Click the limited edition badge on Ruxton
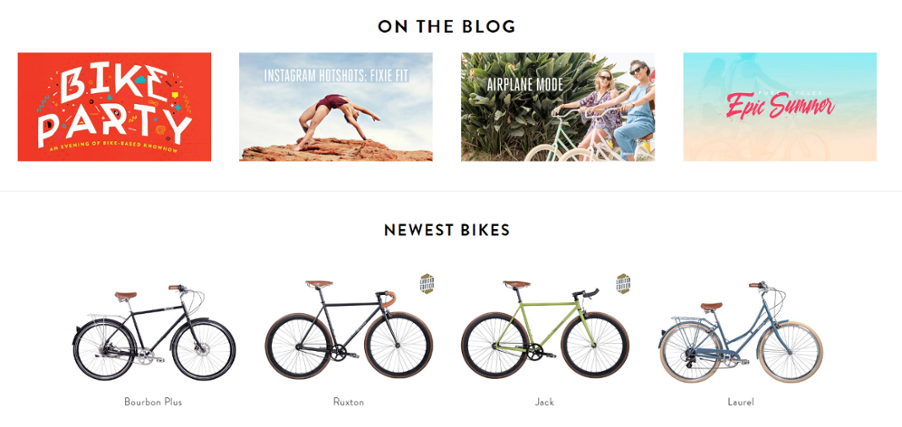The width and height of the screenshot is (902, 427). click(427, 284)
